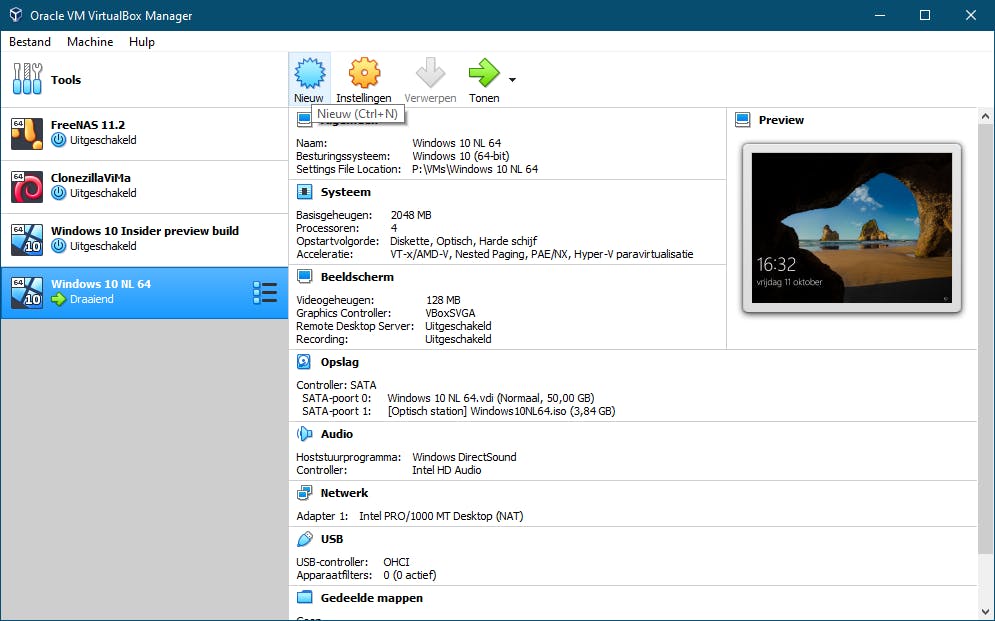This screenshot has width=995, height=621.
Task: Click the green Tonen arrow
Action: pyautogui.click(x=484, y=73)
